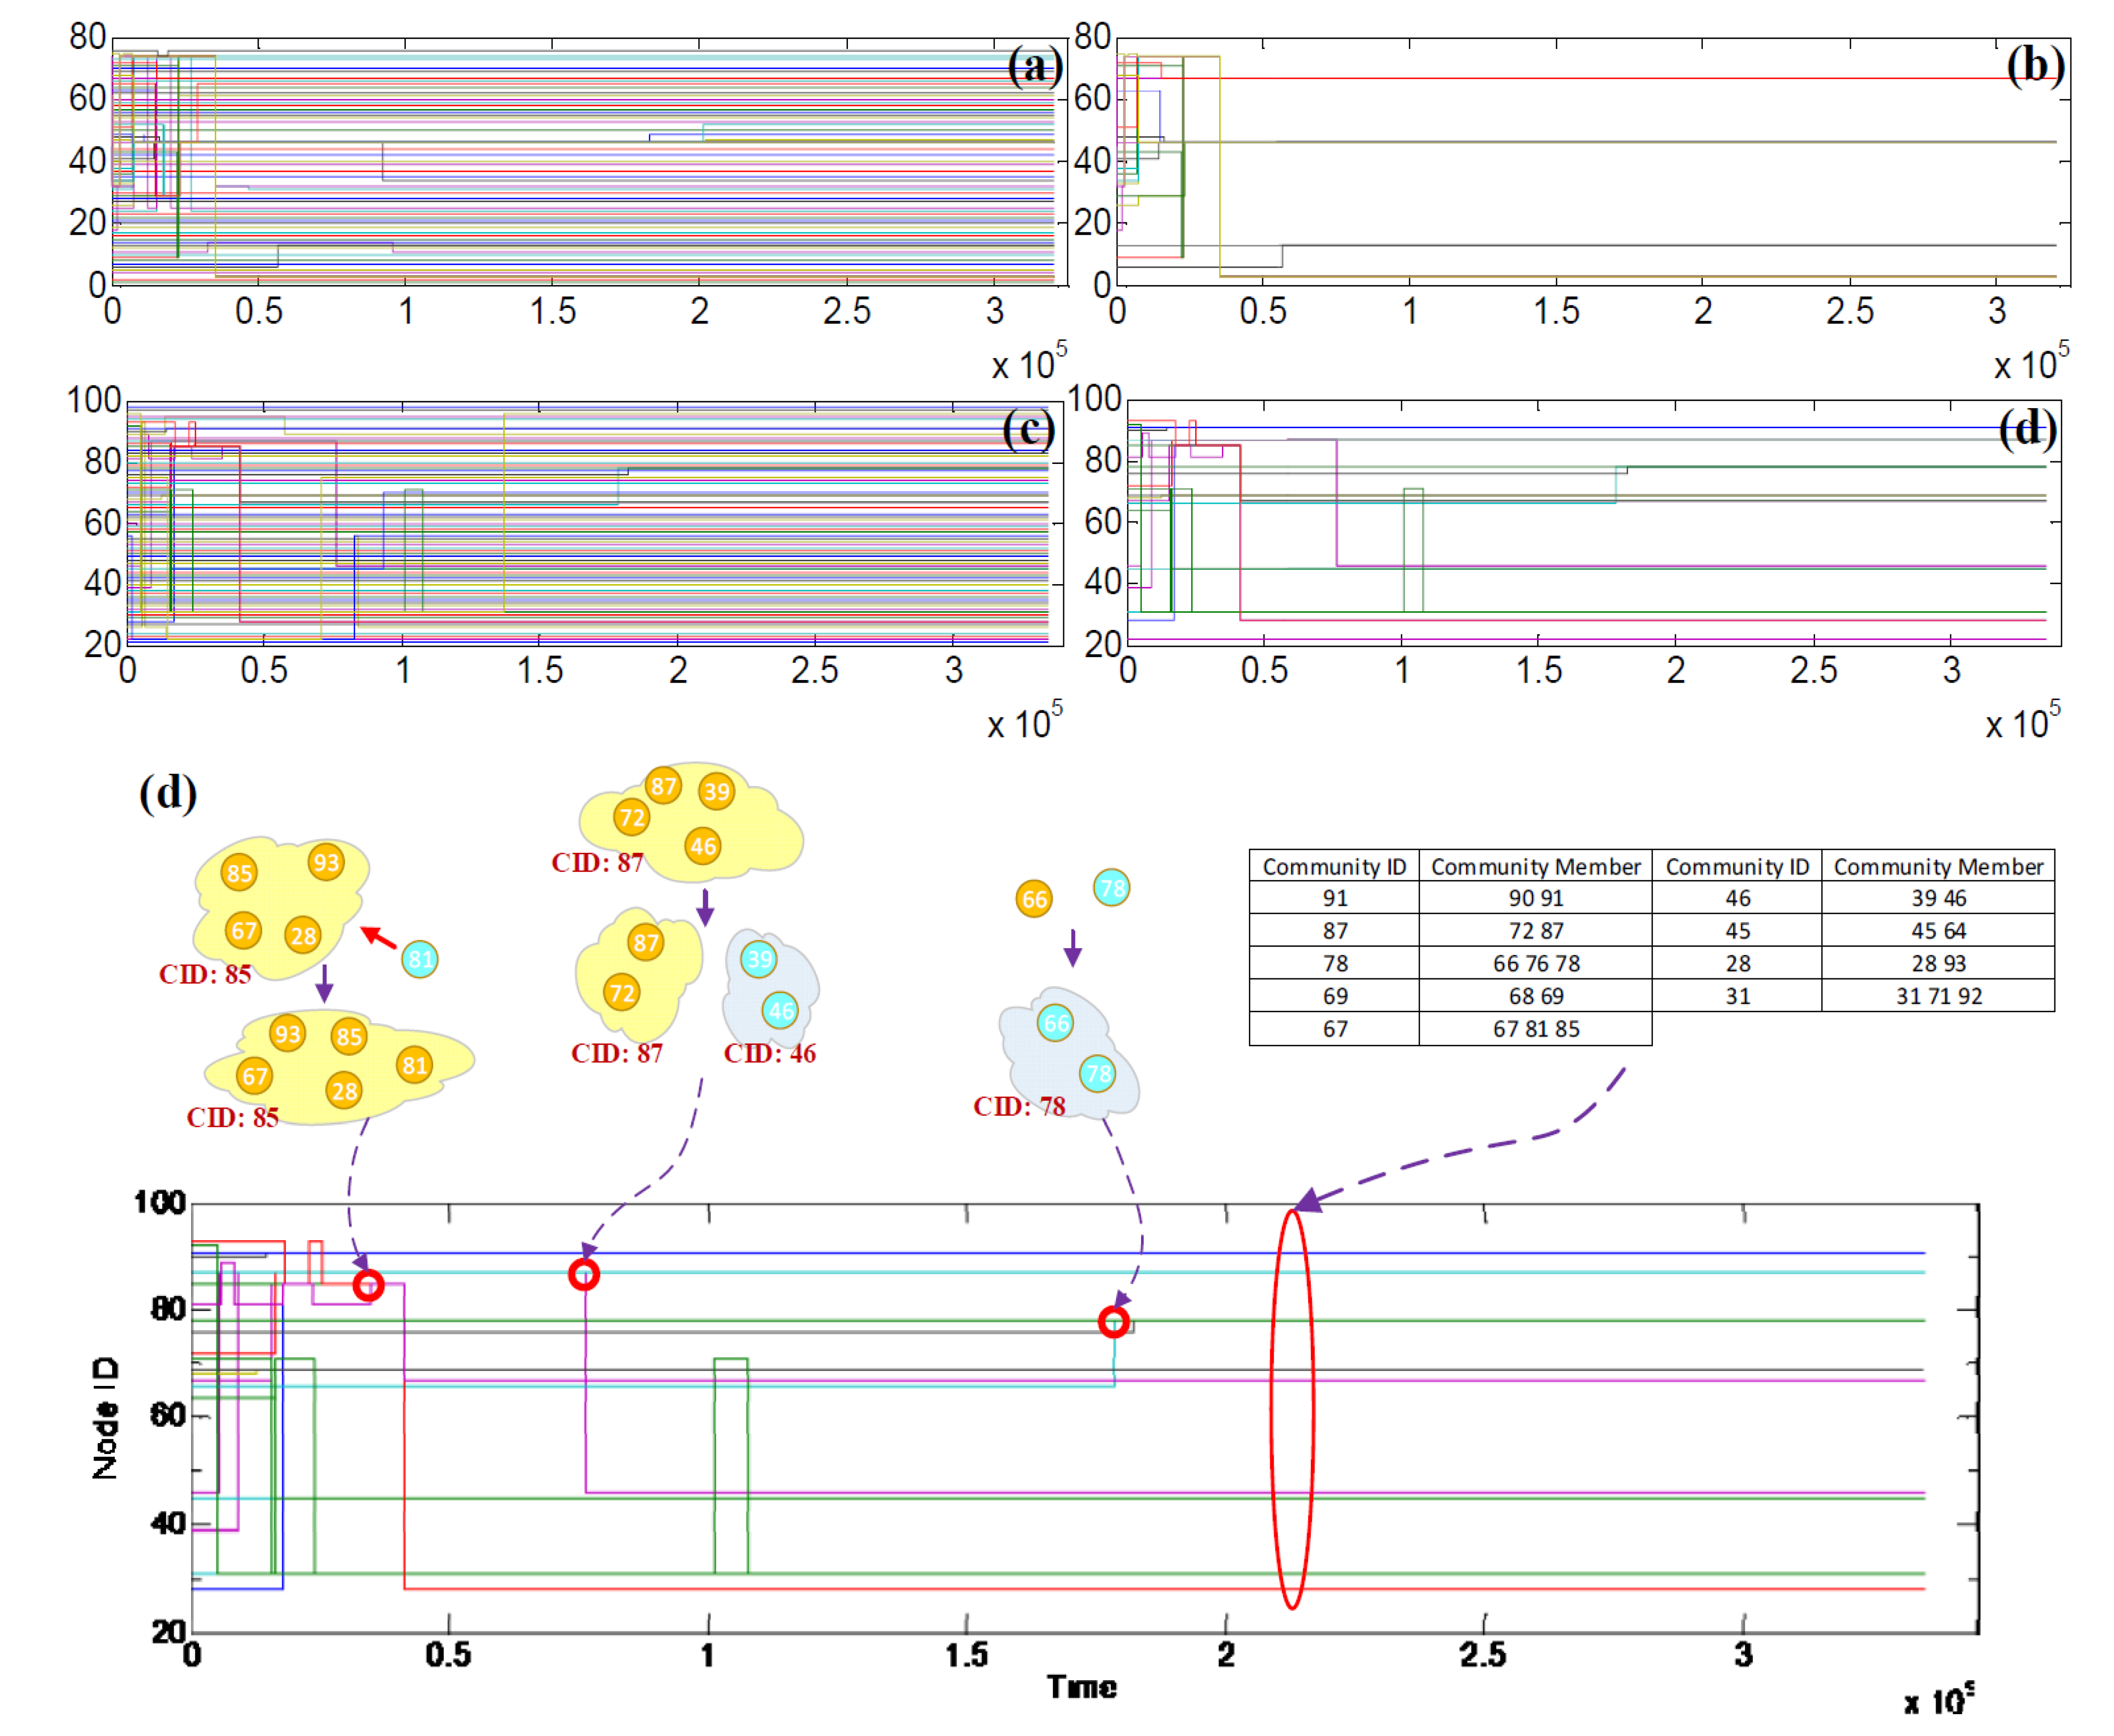Click the 'Node ID' axis label
Screen dimensions: 2114x1736
click(x=104, y=1418)
